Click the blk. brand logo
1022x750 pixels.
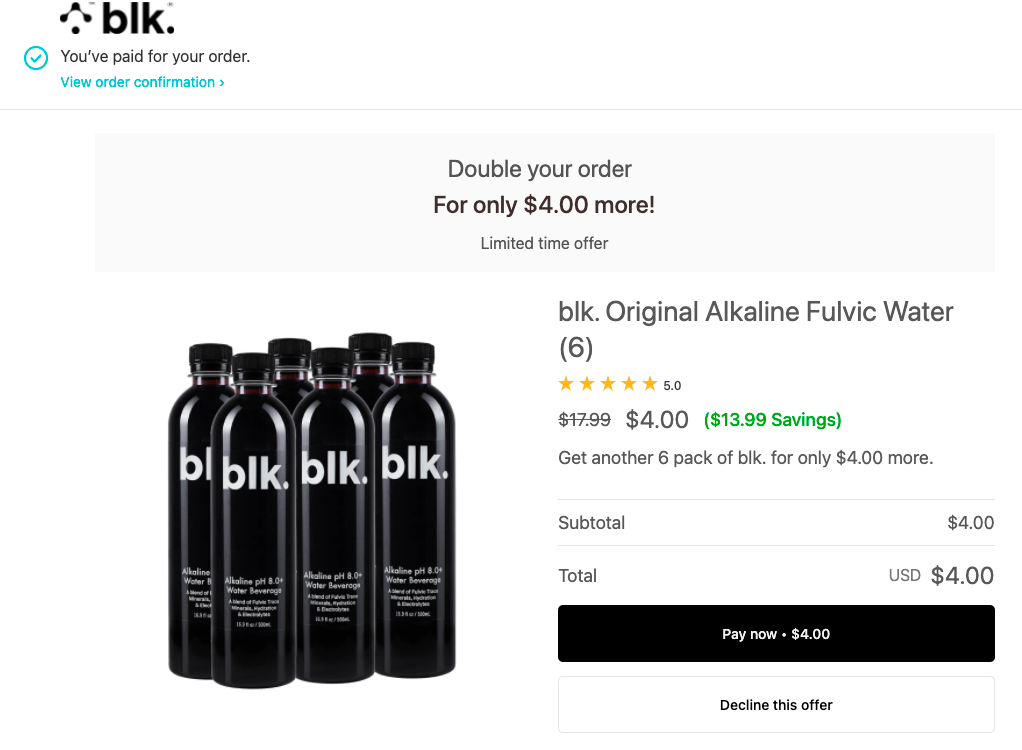(x=117, y=18)
